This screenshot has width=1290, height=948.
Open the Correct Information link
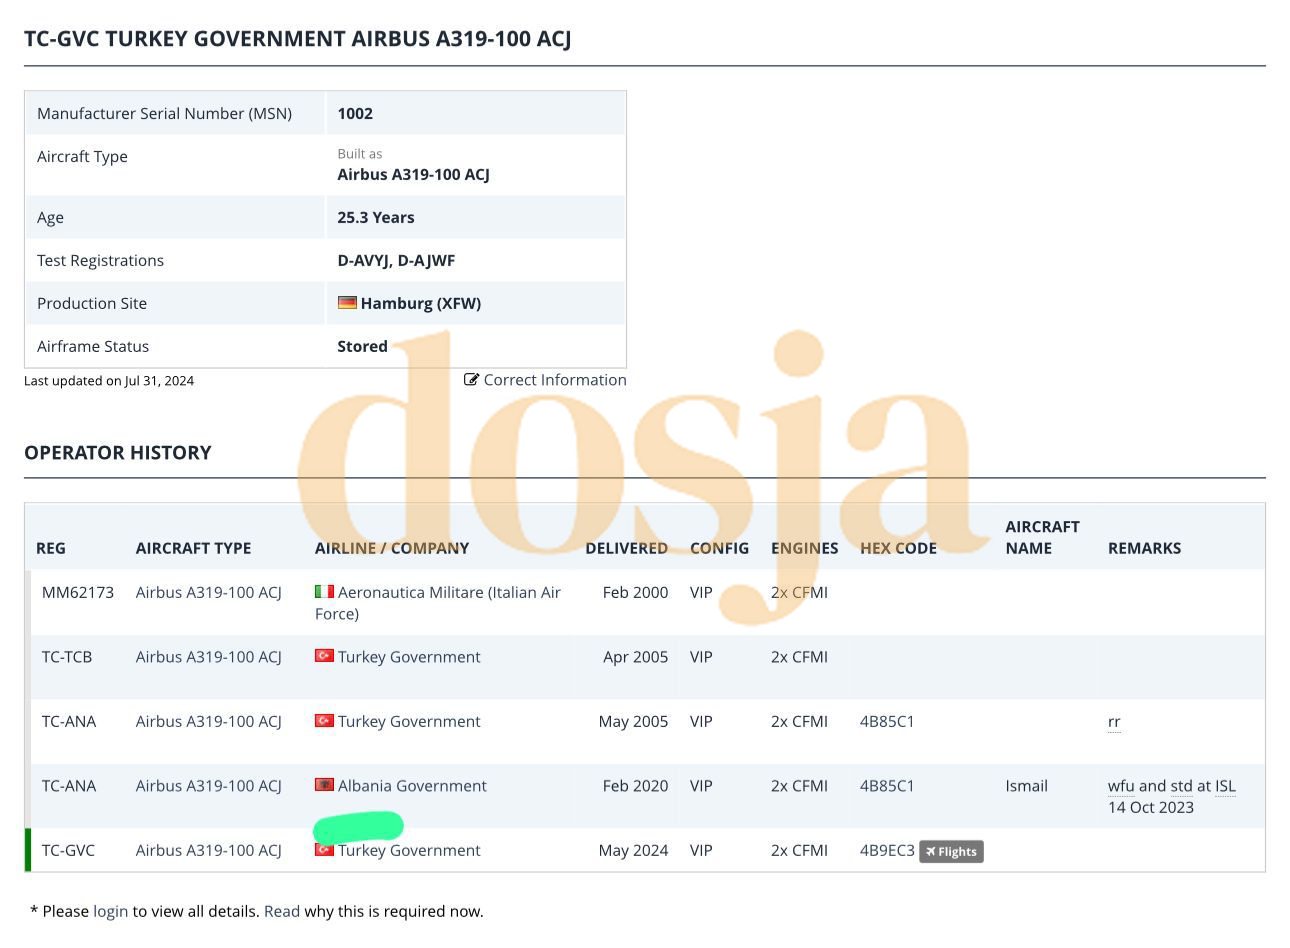[555, 380]
